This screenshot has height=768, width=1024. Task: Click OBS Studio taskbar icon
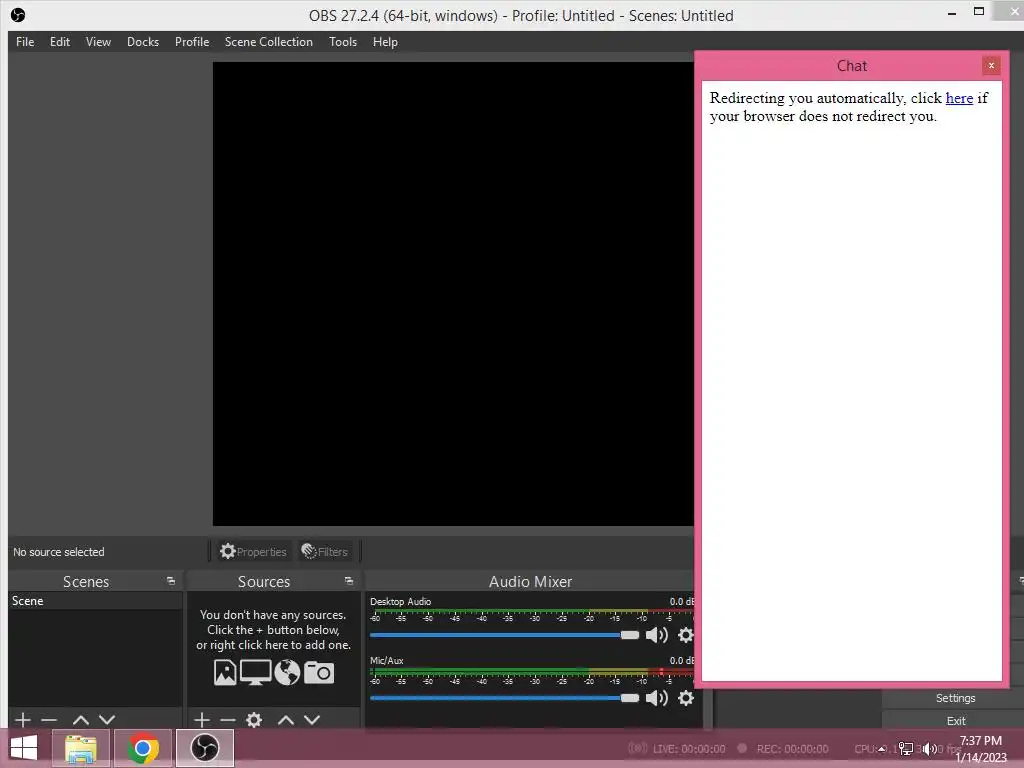205,748
